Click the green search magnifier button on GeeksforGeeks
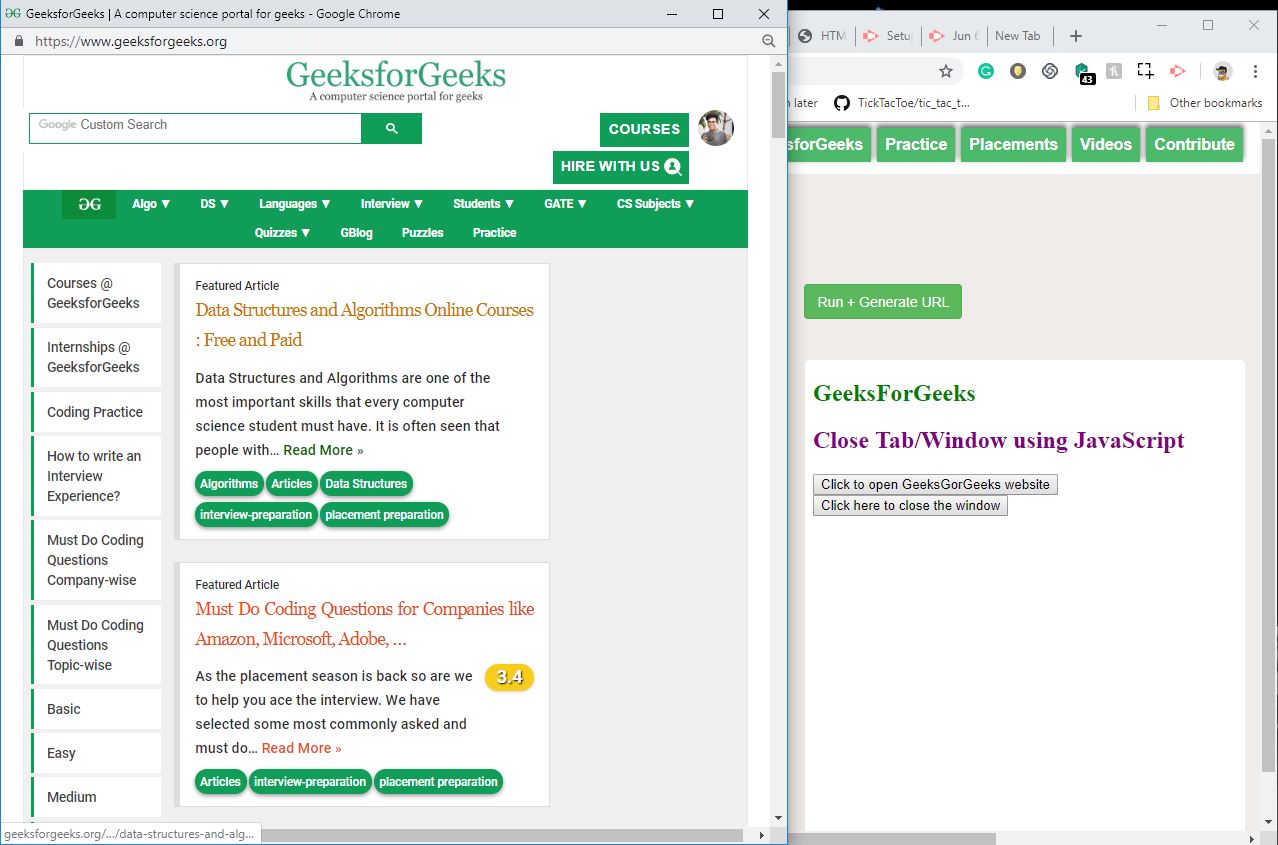 (x=391, y=128)
